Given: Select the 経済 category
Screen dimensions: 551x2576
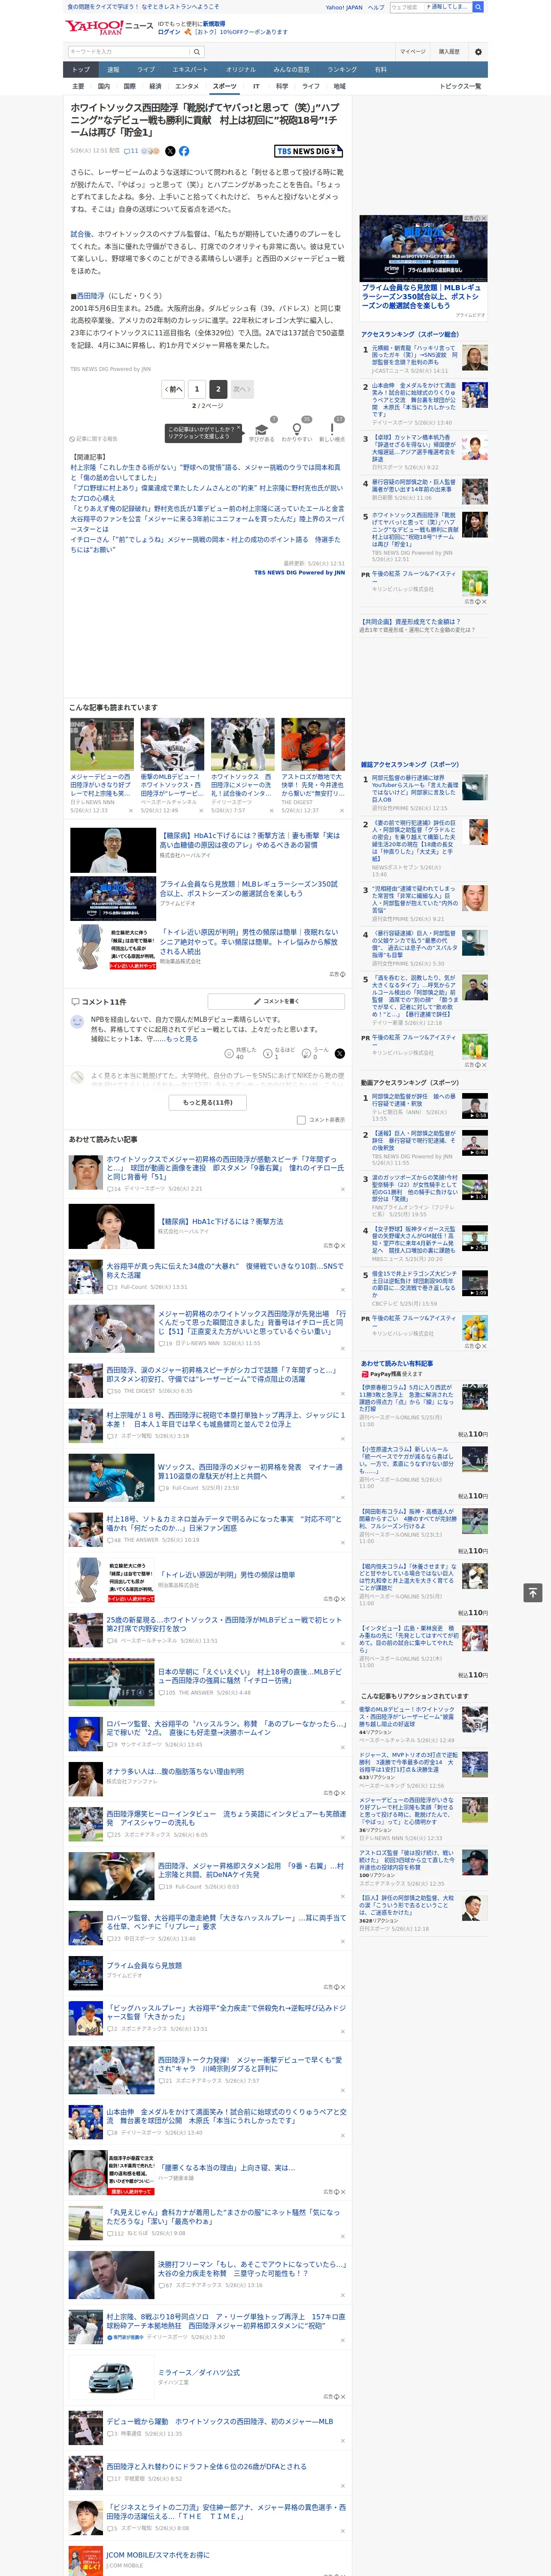Looking at the screenshot, I should [x=155, y=86].
